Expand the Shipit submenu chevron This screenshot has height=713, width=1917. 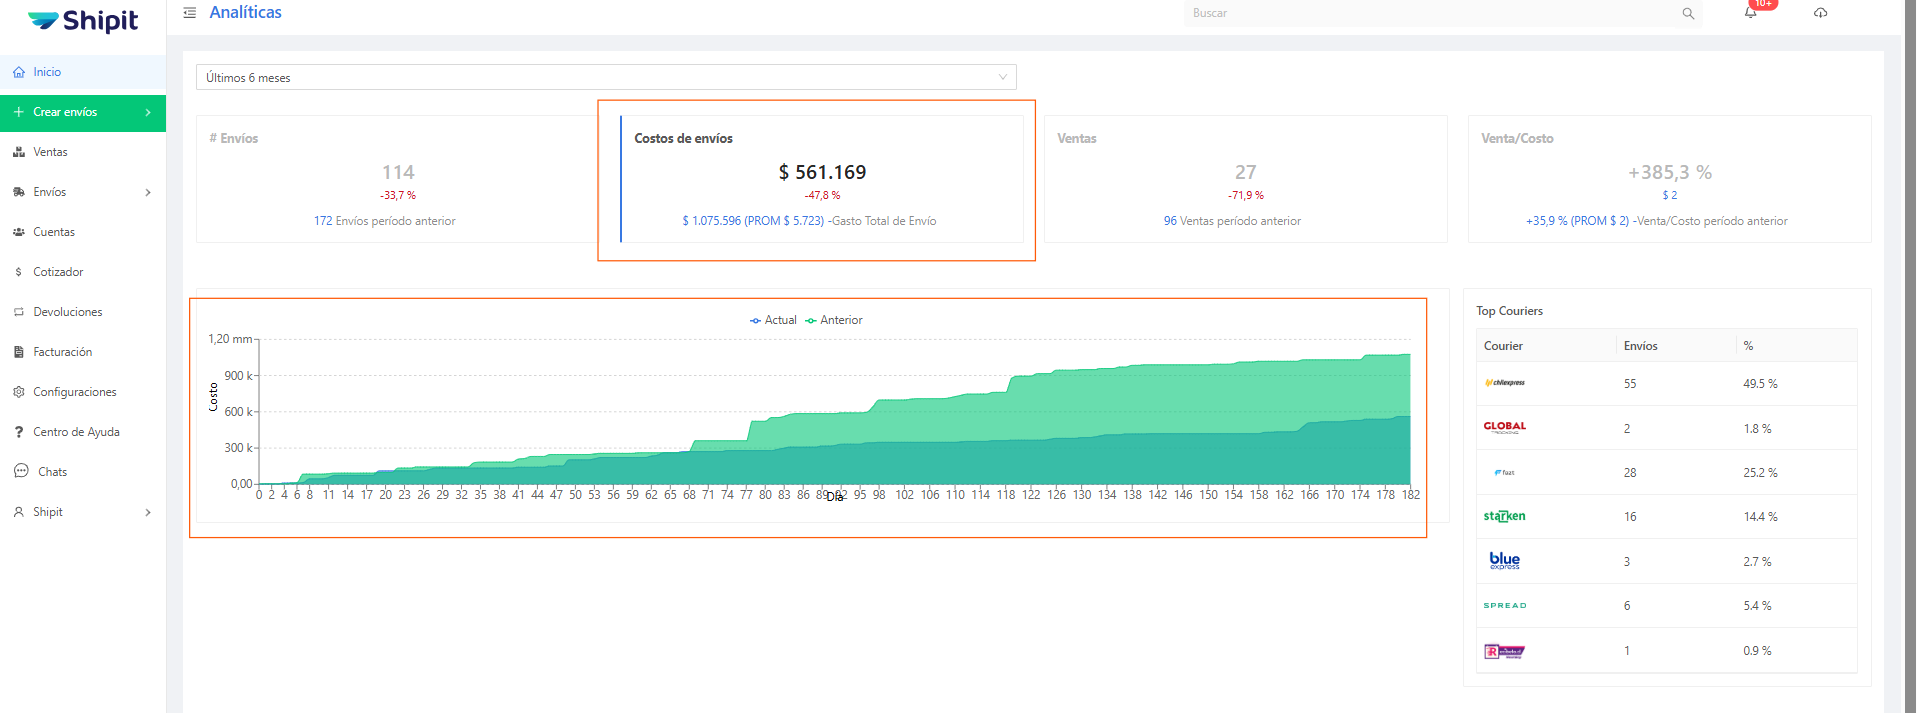pos(148,512)
